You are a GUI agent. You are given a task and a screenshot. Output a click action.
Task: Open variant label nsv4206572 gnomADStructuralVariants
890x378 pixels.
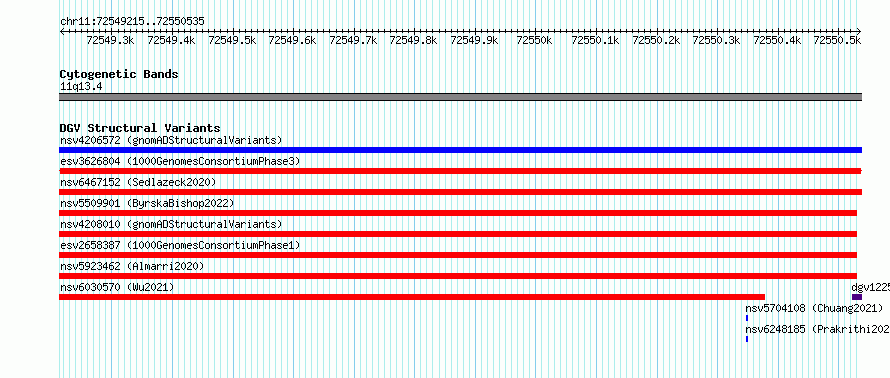click(x=171, y=140)
